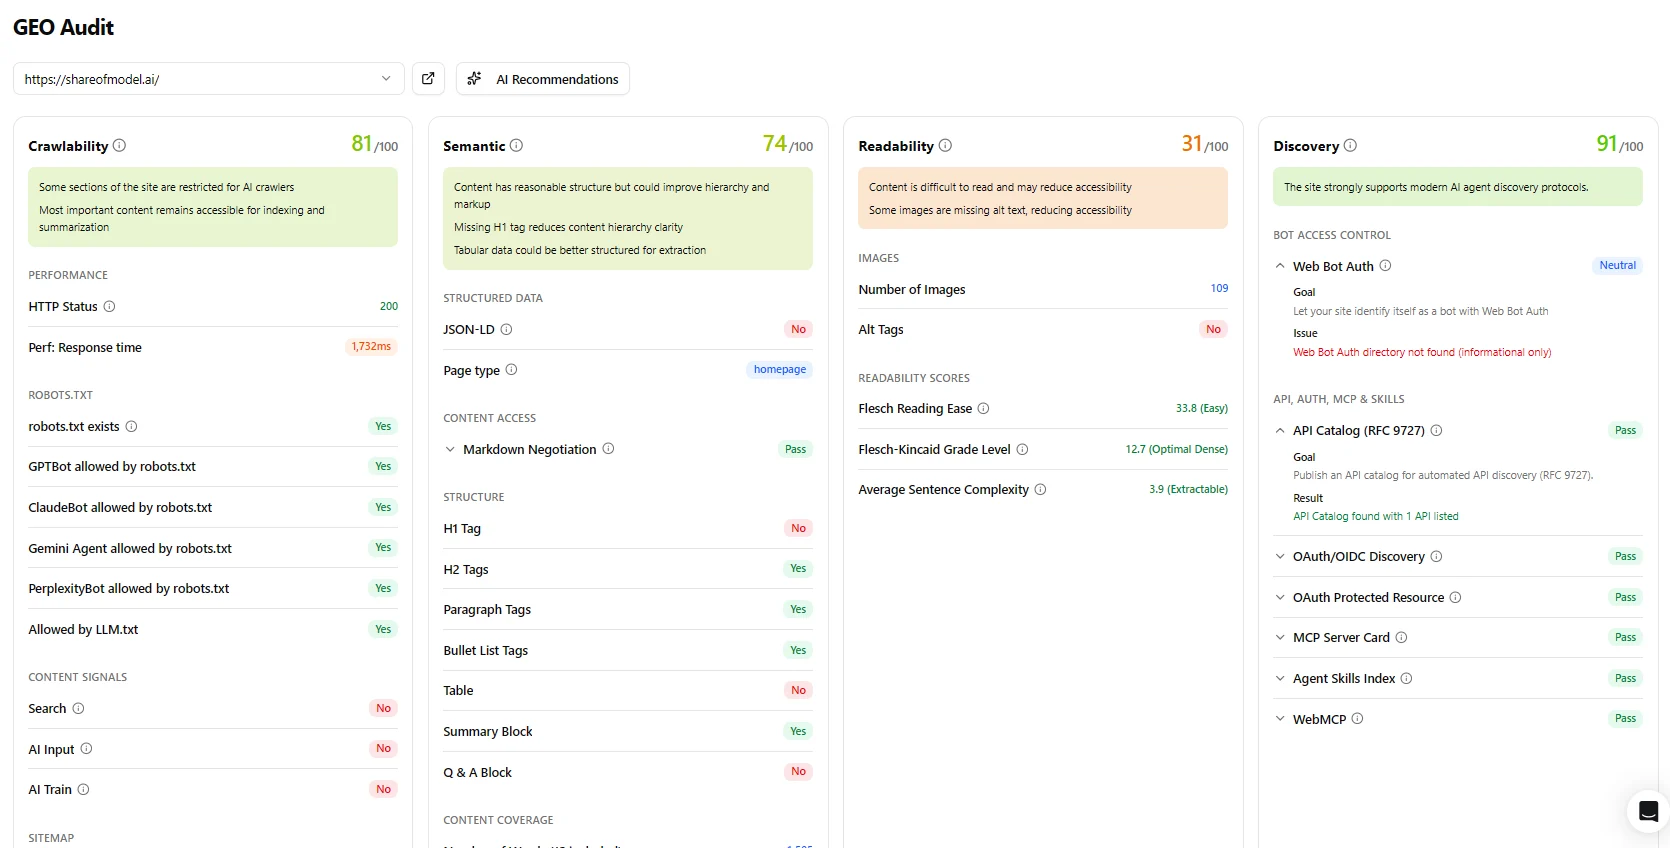Collapse the Web Bot Auth section

point(1280,266)
